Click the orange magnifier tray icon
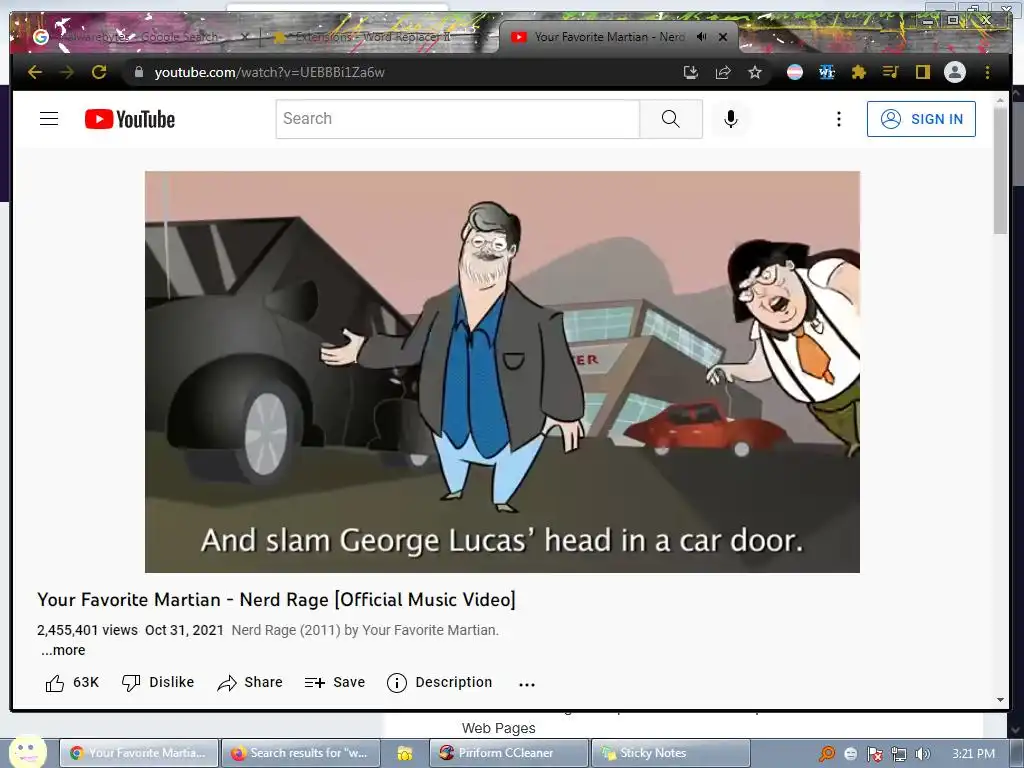Image resolution: width=1024 pixels, height=768 pixels. (827, 754)
